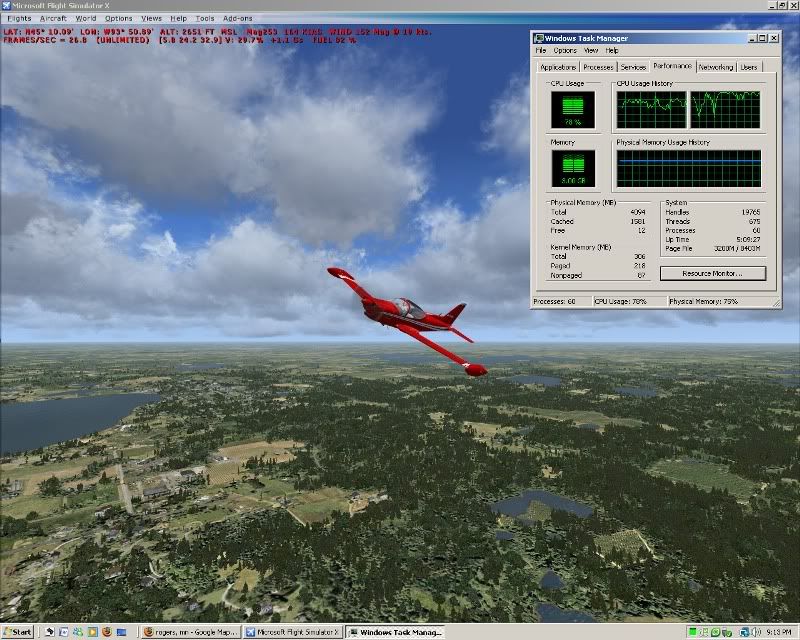Click the Memory usage gauge
Image resolution: width=800 pixels, height=640 pixels.
click(x=573, y=168)
